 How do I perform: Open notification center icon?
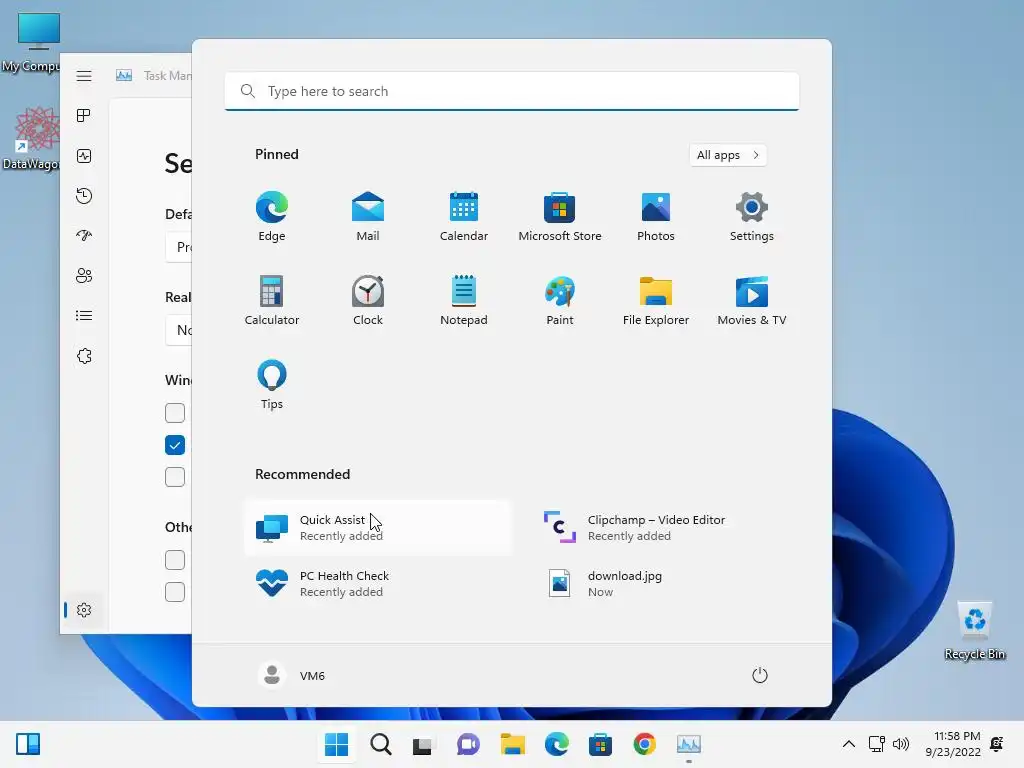point(997,744)
